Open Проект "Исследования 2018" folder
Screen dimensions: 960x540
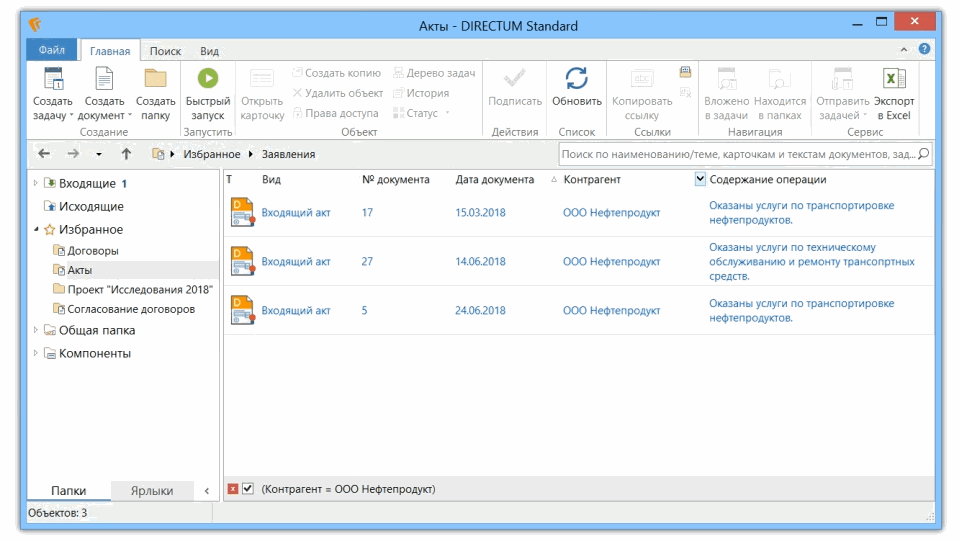coord(140,290)
